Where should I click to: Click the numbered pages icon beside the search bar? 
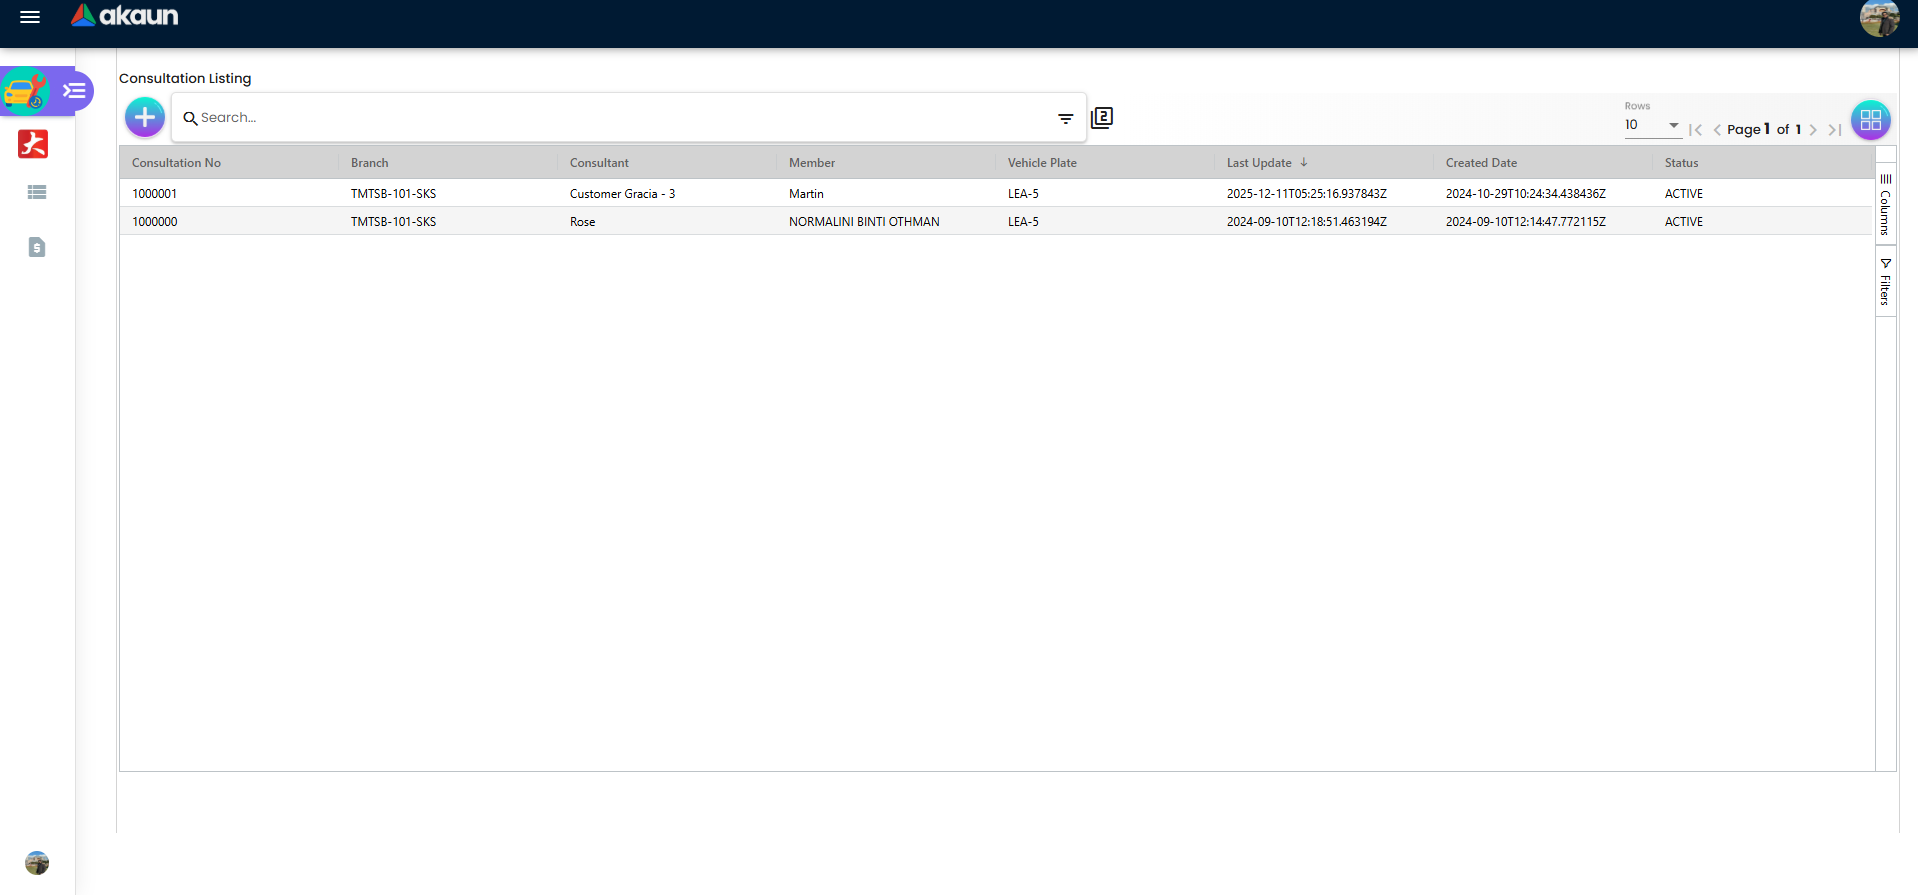pos(1102,118)
